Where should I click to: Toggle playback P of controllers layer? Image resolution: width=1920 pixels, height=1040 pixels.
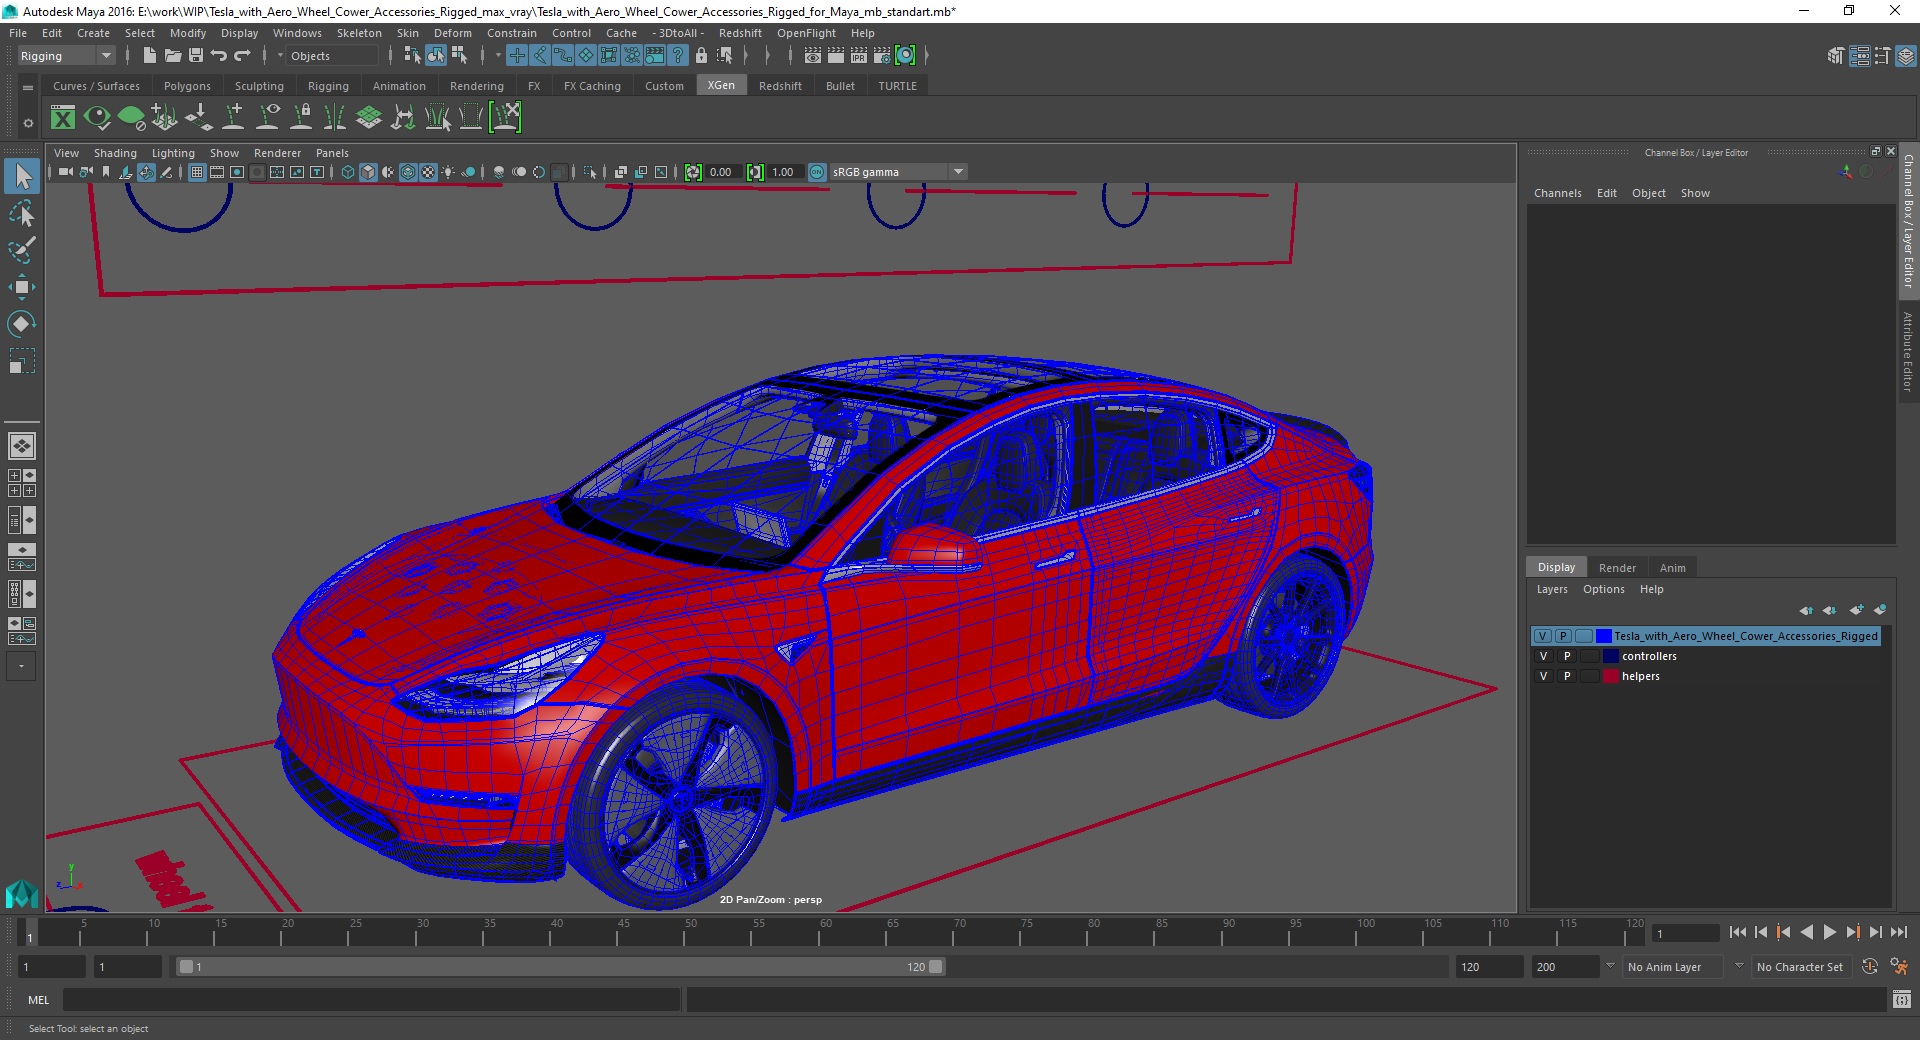click(x=1567, y=656)
